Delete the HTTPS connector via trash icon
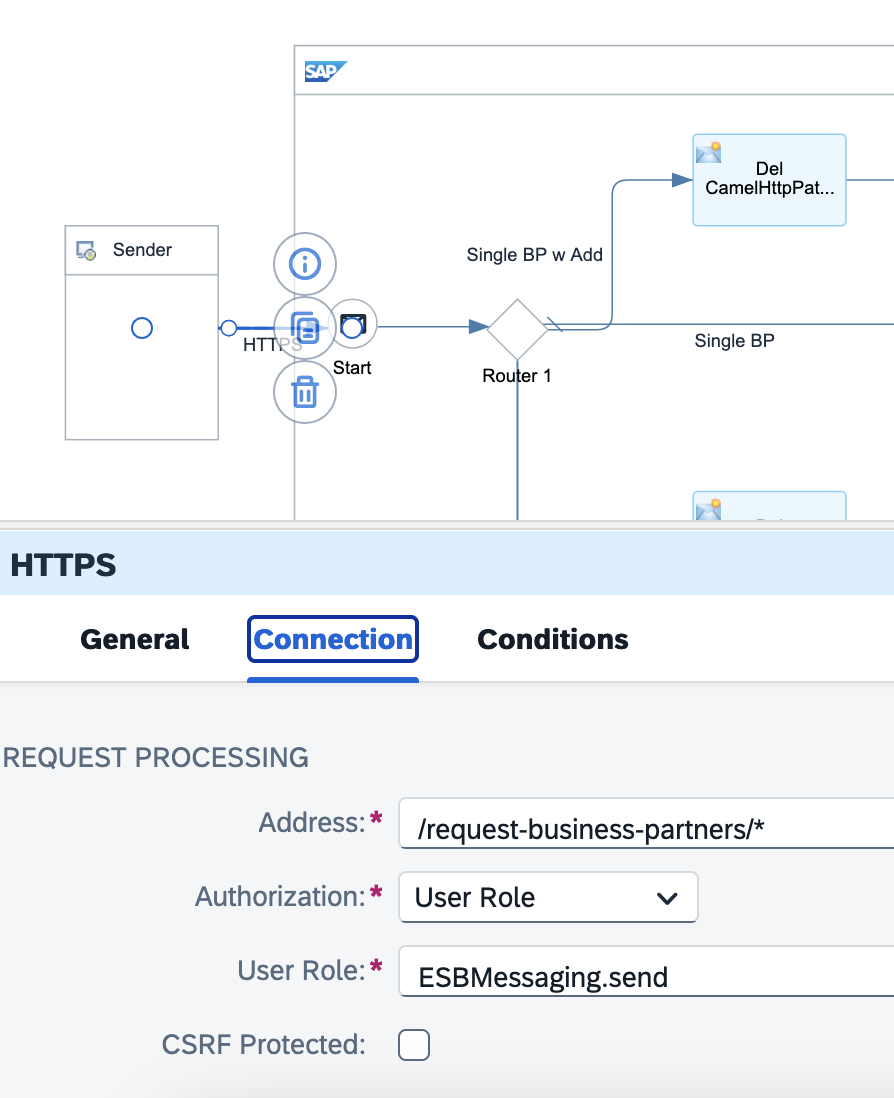Image resolution: width=894 pixels, height=1098 pixels. [305, 392]
